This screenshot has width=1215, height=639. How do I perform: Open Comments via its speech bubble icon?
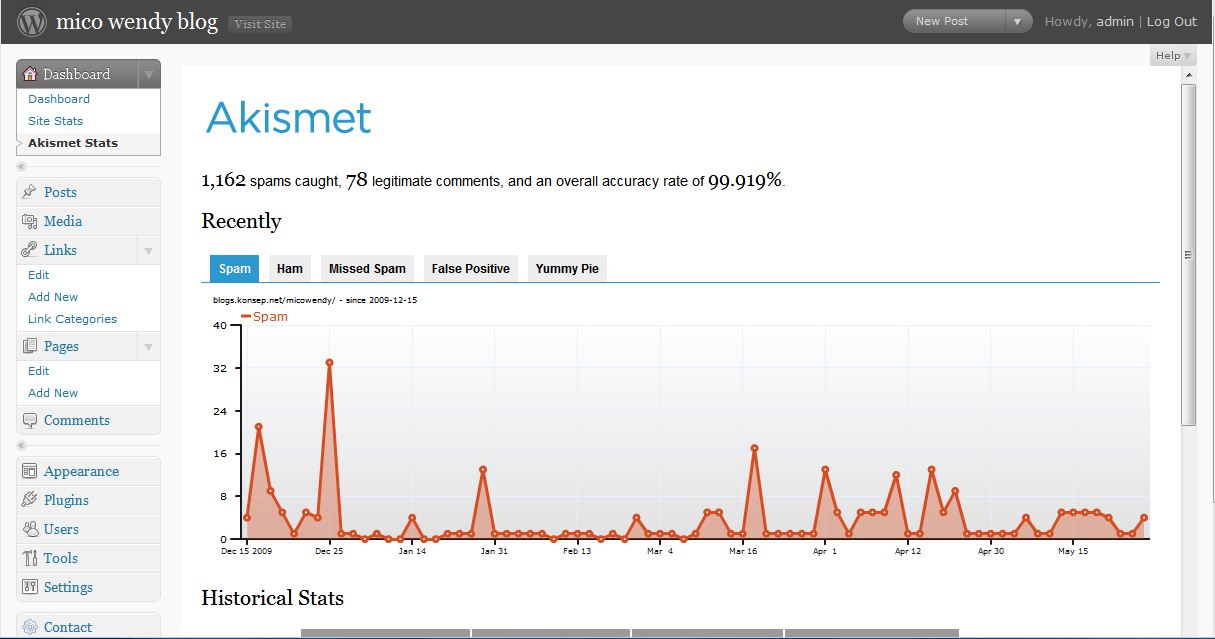click(x=29, y=420)
